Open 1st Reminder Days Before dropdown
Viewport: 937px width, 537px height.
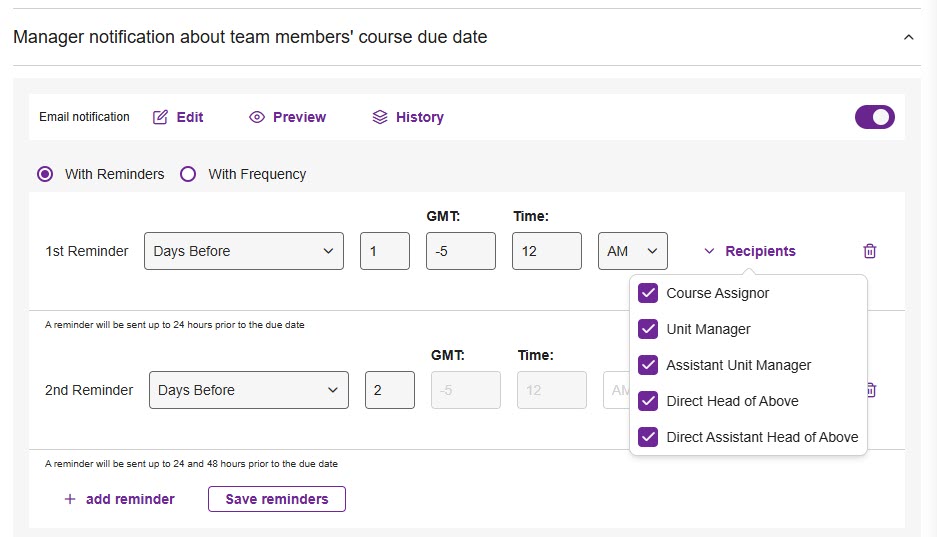tap(244, 251)
